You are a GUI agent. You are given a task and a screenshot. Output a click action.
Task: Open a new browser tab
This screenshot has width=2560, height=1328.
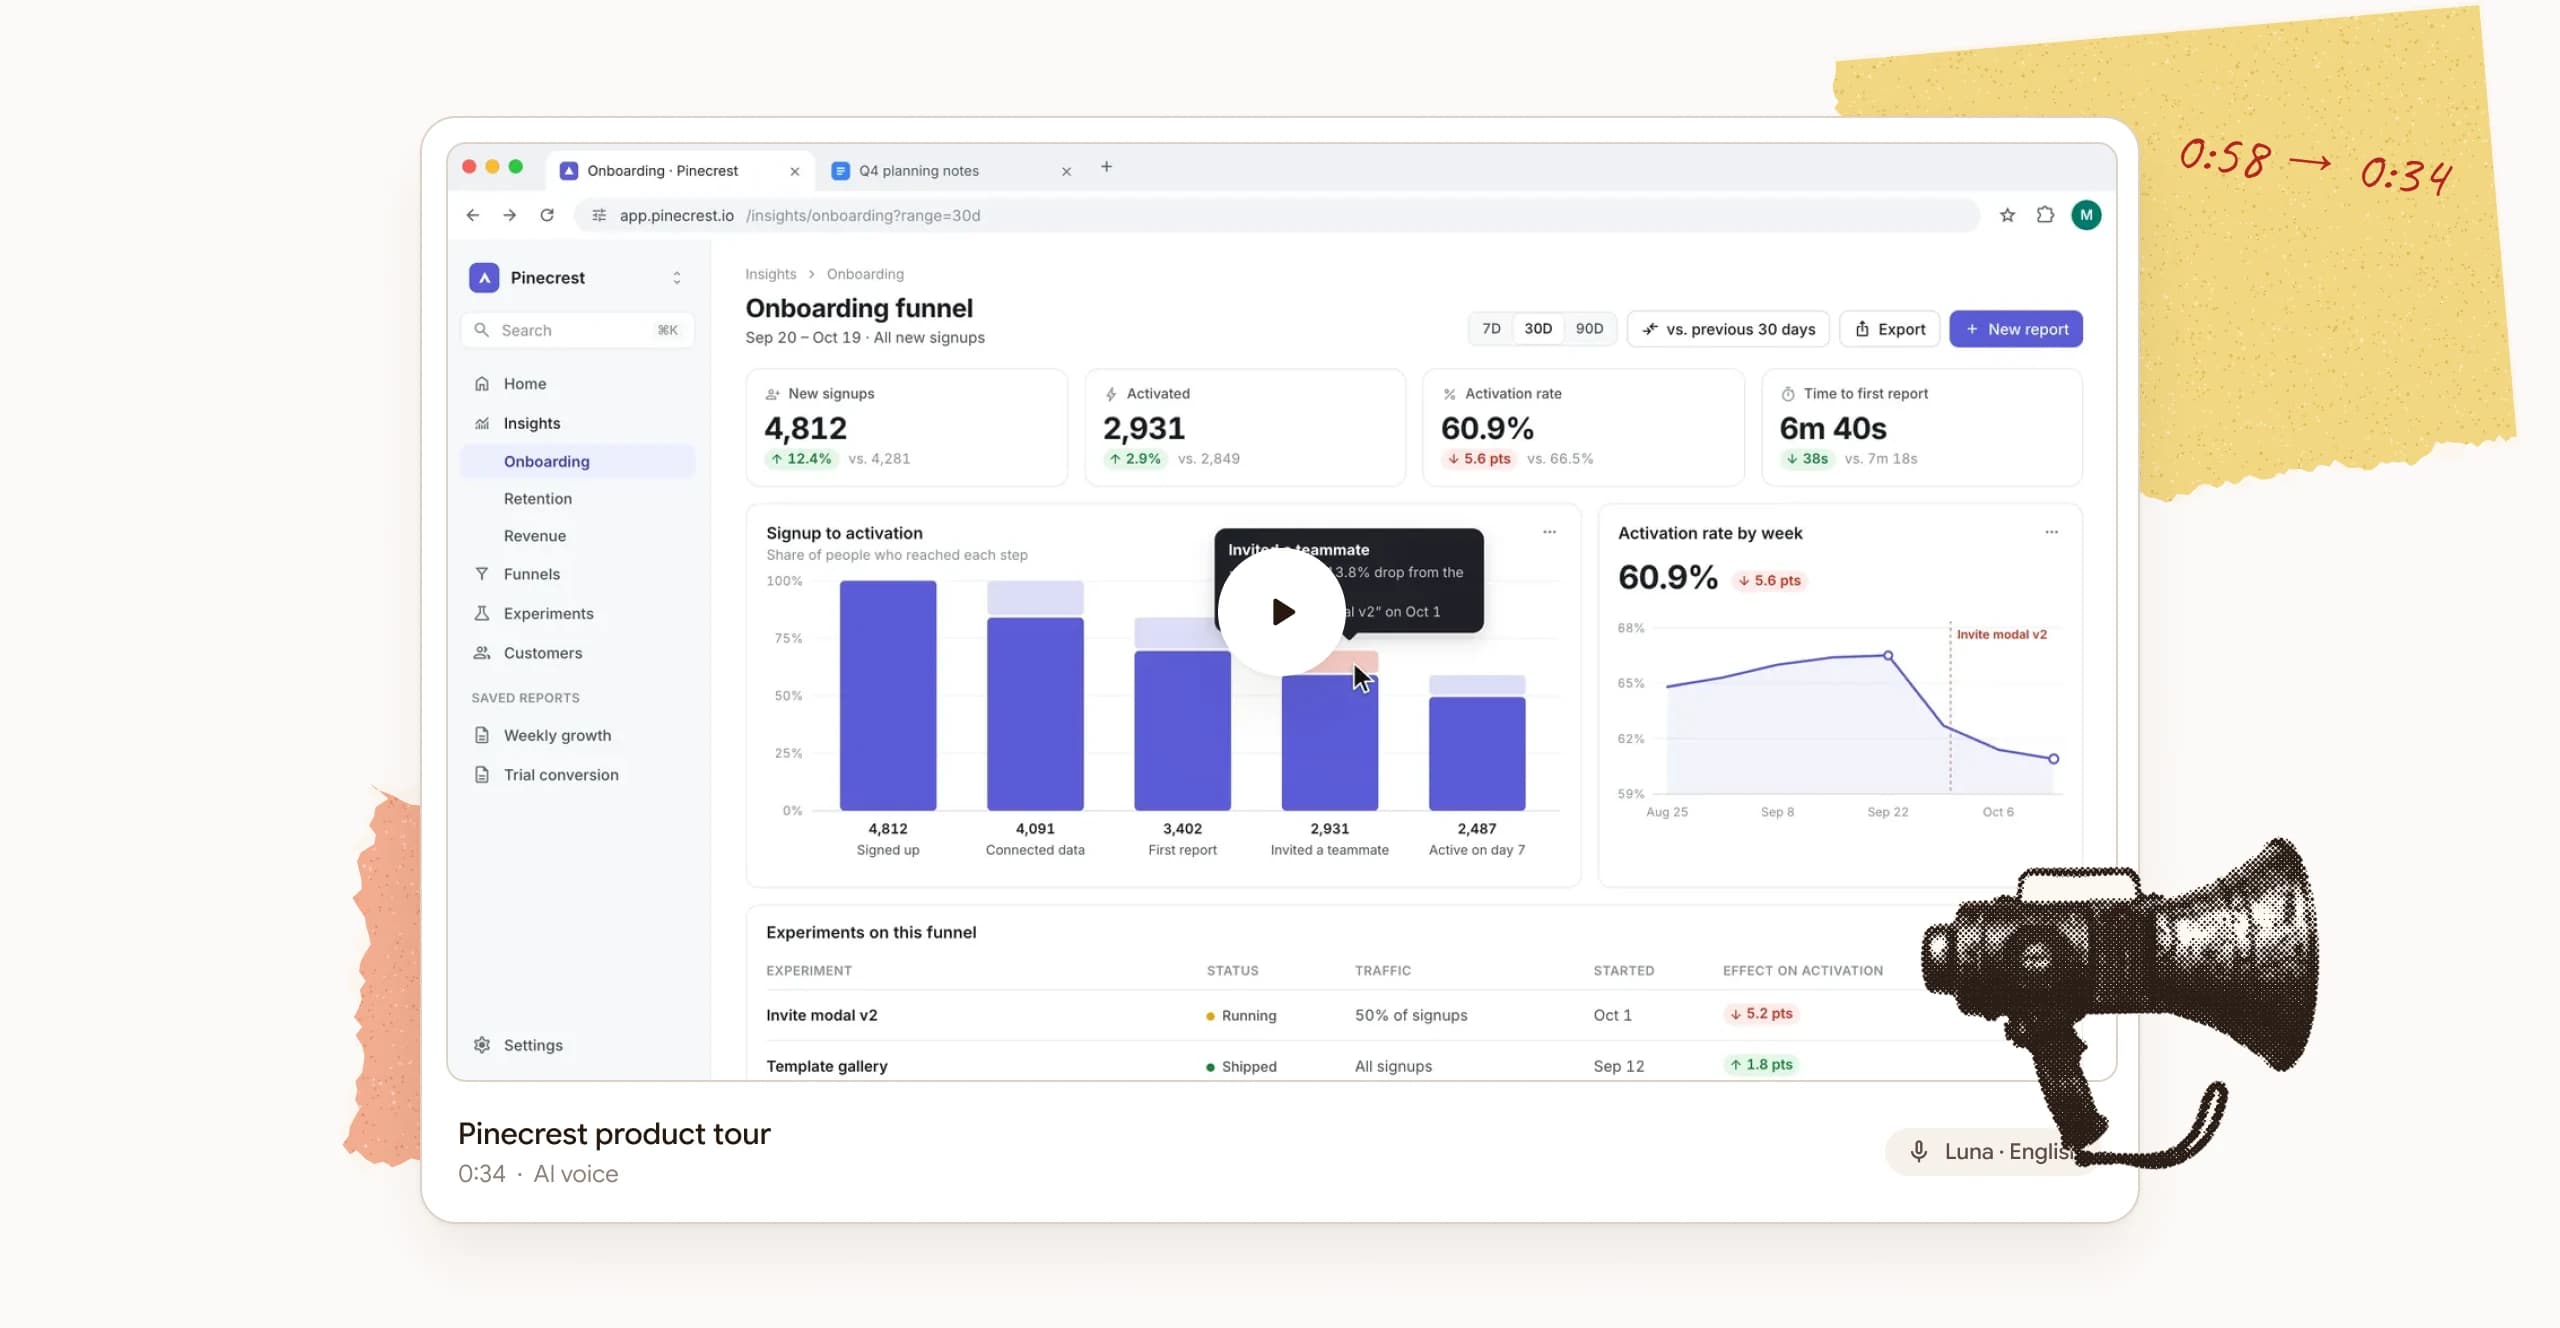click(x=1106, y=167)
